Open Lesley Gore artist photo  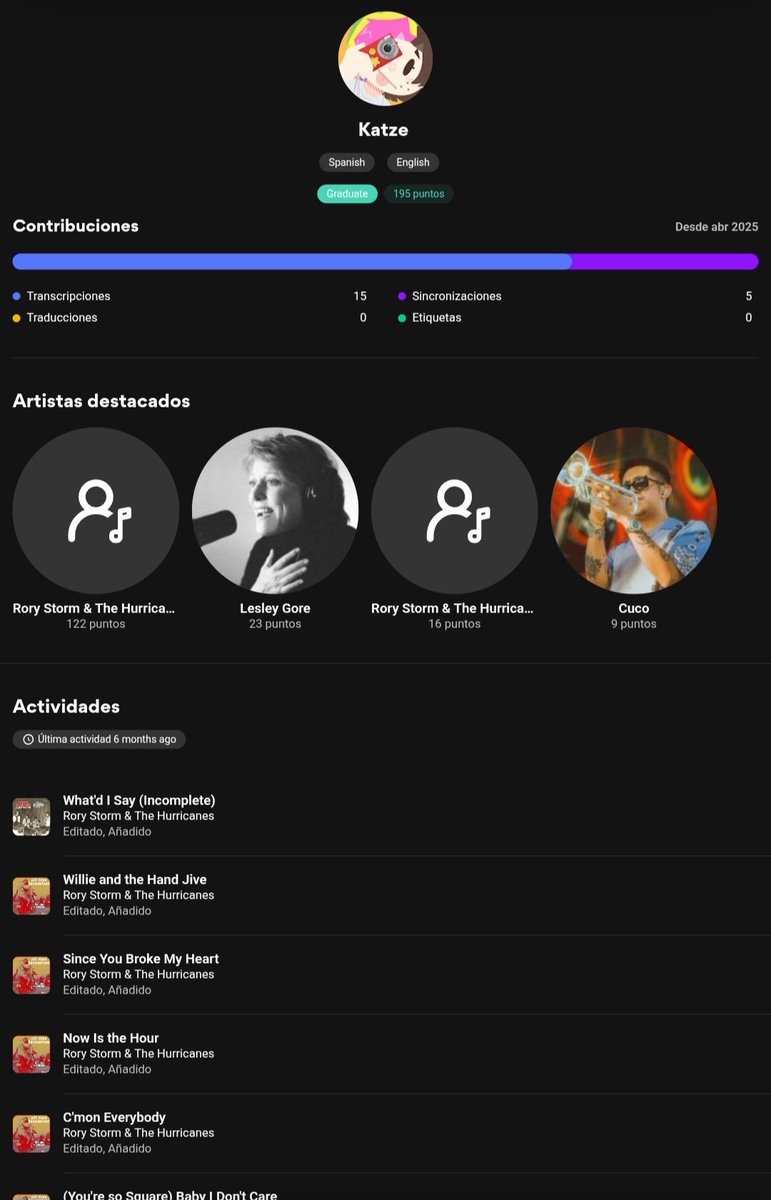click(275, 511)
